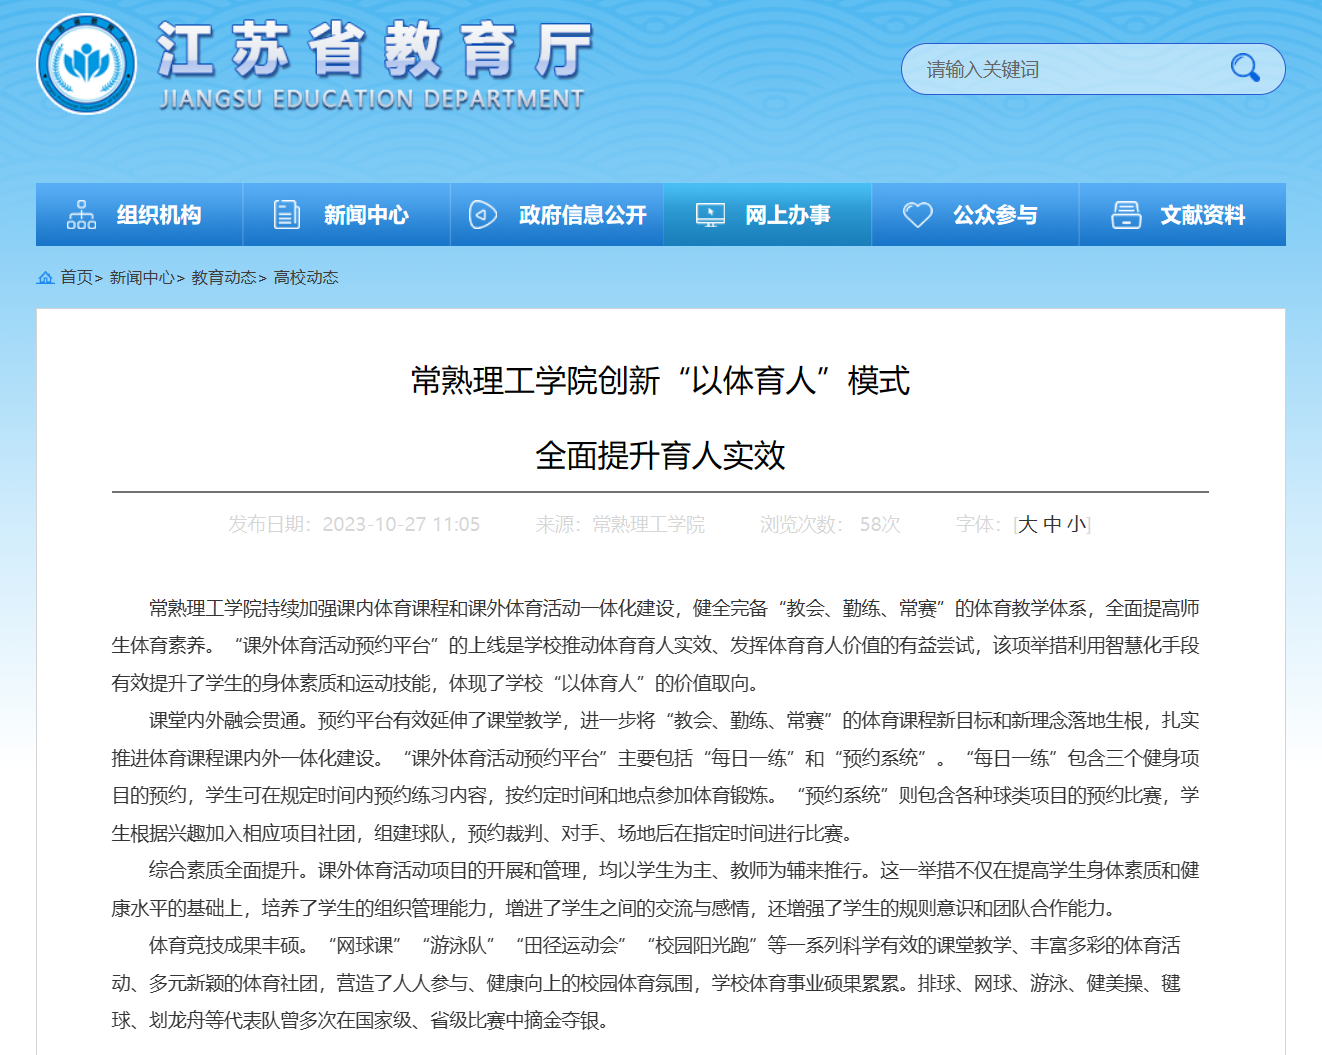Click the 组织机构 org-chart icon
1322x1055 pixels.
(x=81, y=215)
